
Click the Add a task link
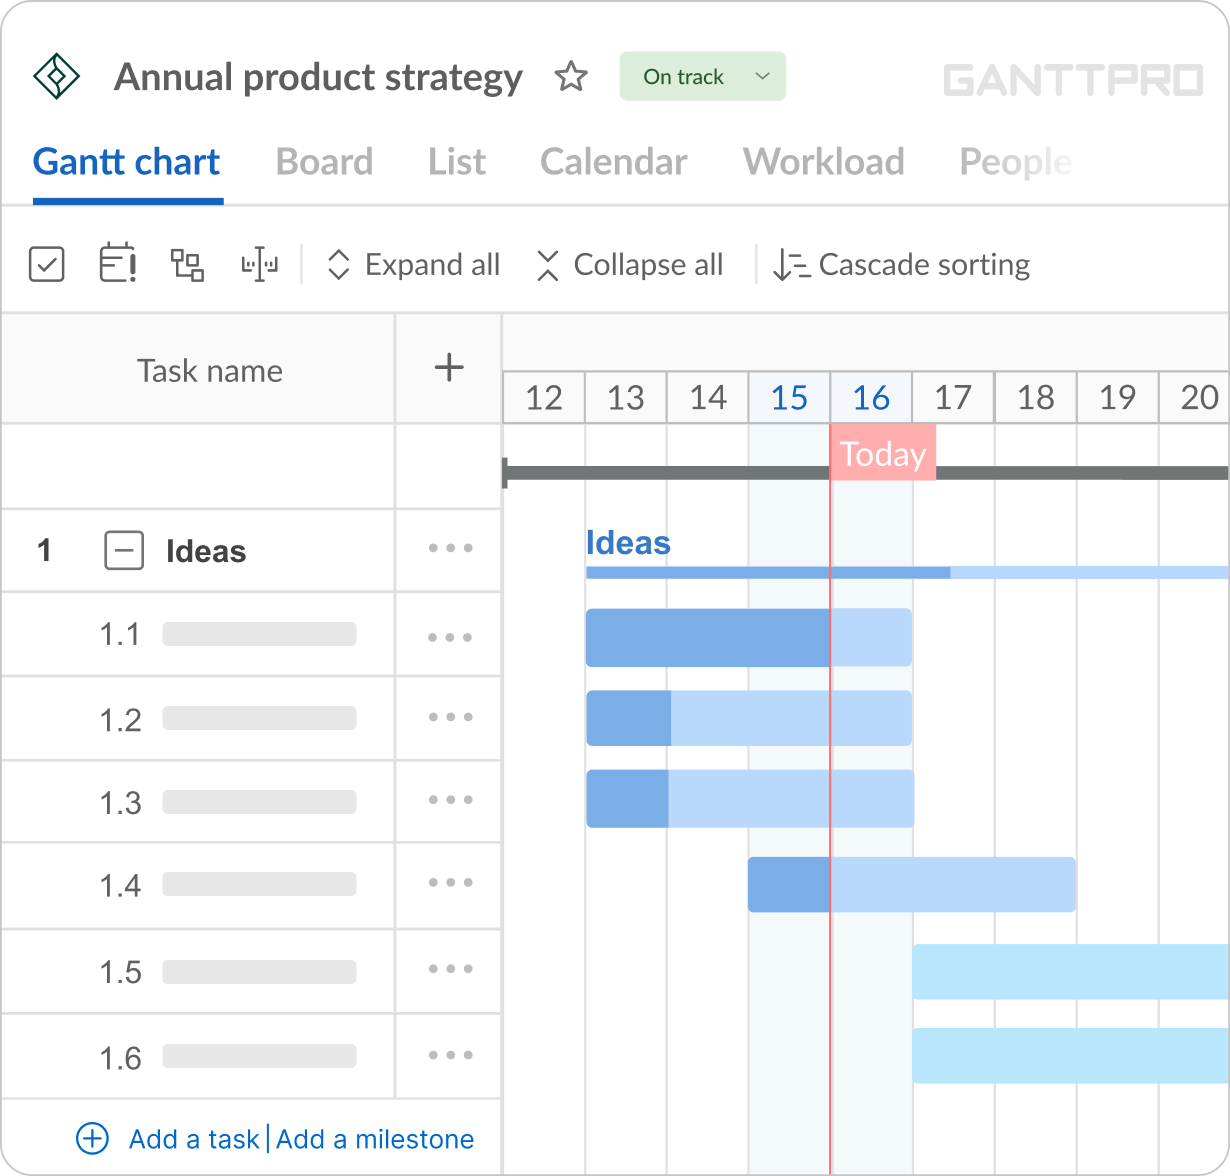(x=194, y=1139)
